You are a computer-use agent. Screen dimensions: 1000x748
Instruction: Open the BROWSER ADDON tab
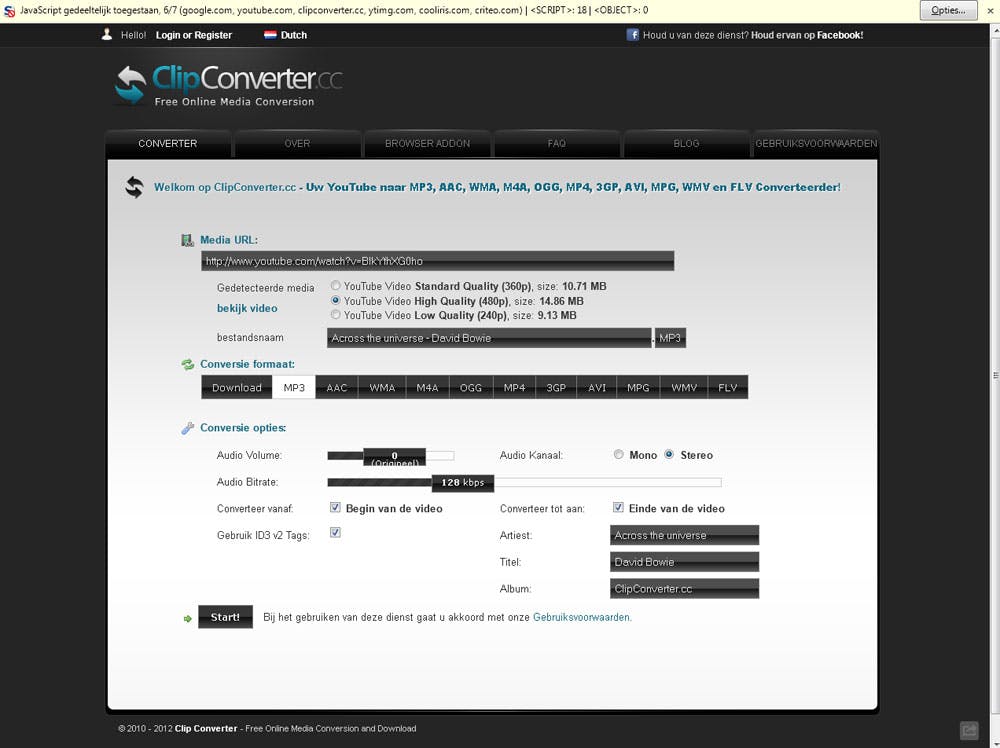coord(427,143)
